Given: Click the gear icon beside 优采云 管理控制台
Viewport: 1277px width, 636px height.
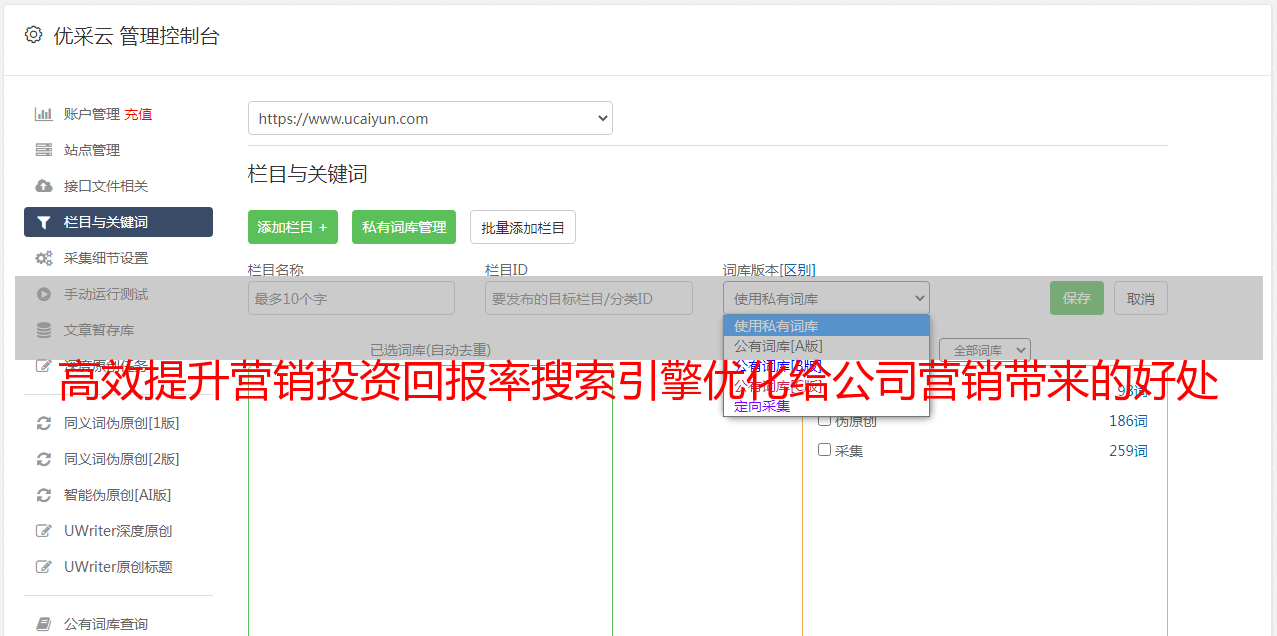Looking at the screenshot, I should tap(33, 35).
